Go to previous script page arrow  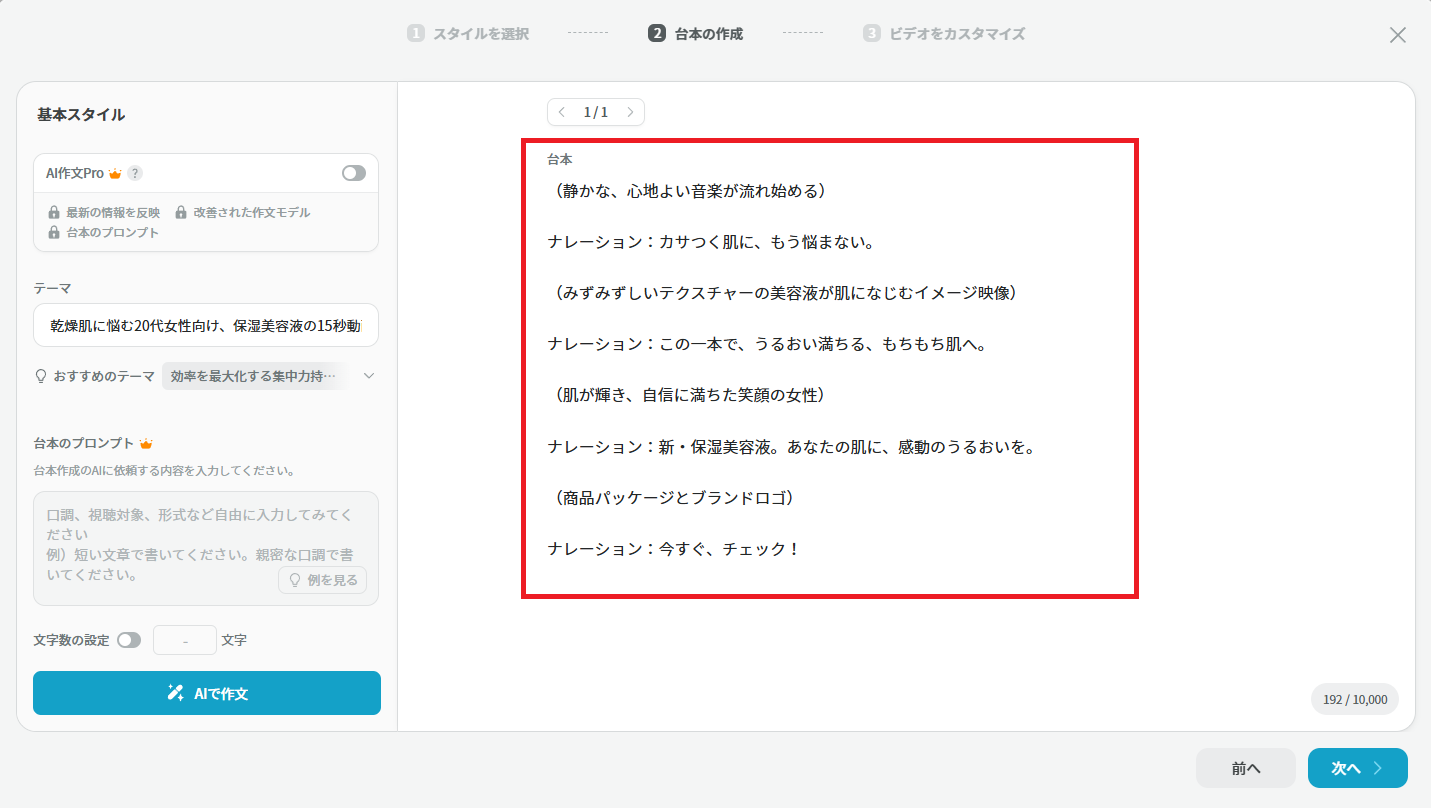(x=562, y=112)
